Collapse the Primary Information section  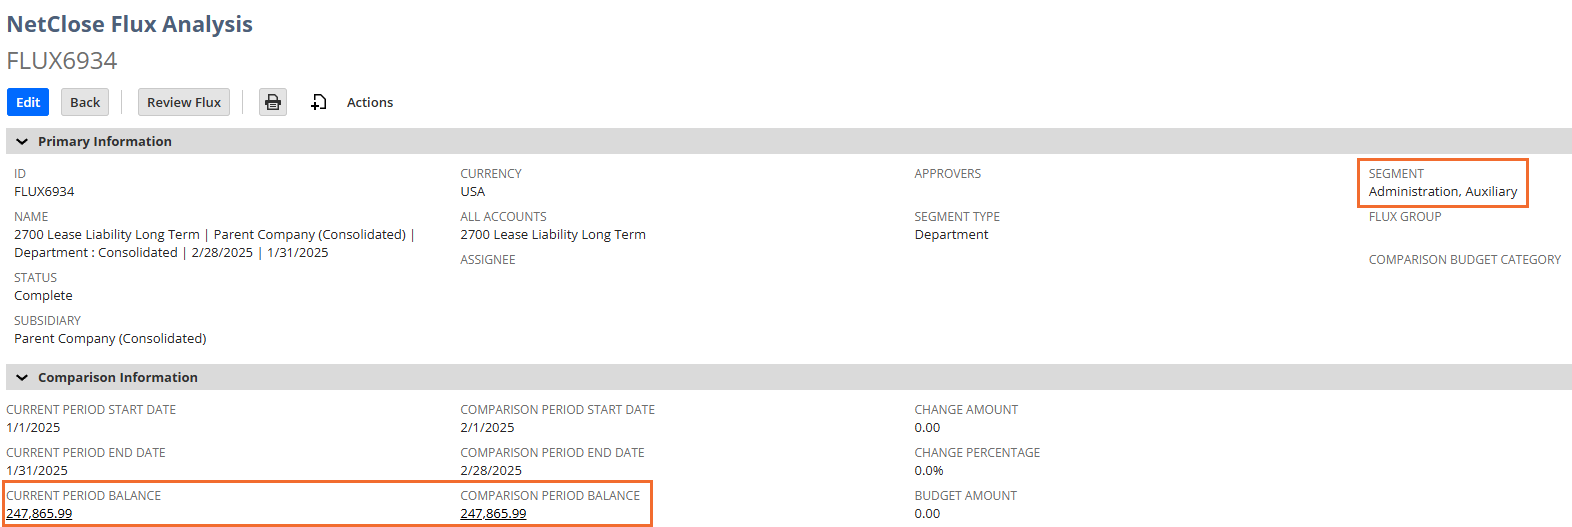[22, 142]
